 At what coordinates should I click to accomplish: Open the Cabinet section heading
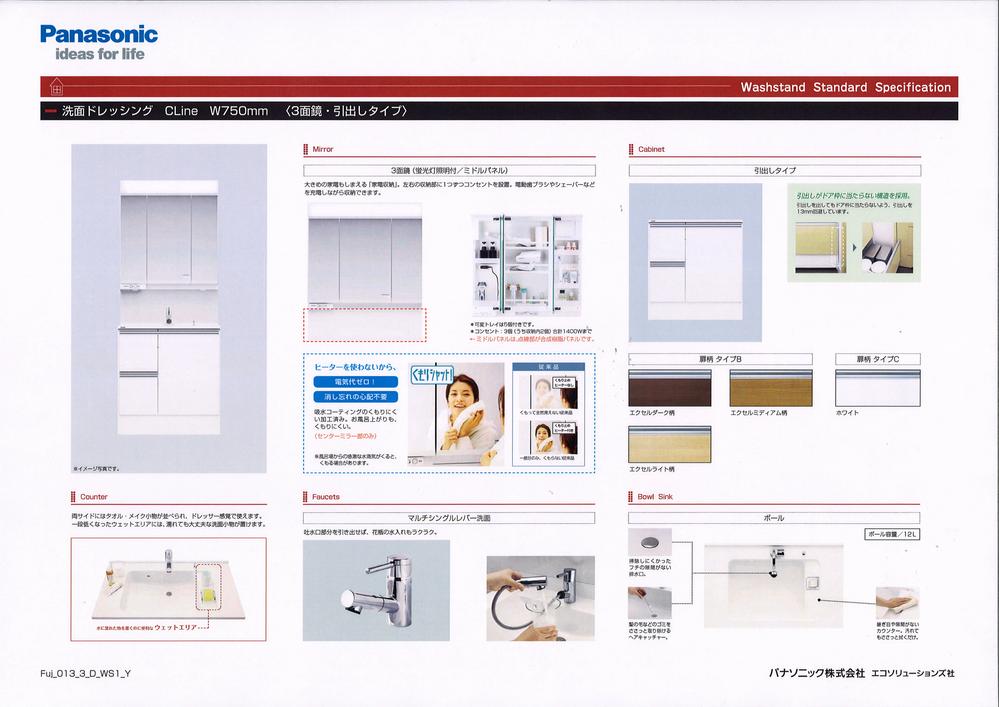(650, 149)
